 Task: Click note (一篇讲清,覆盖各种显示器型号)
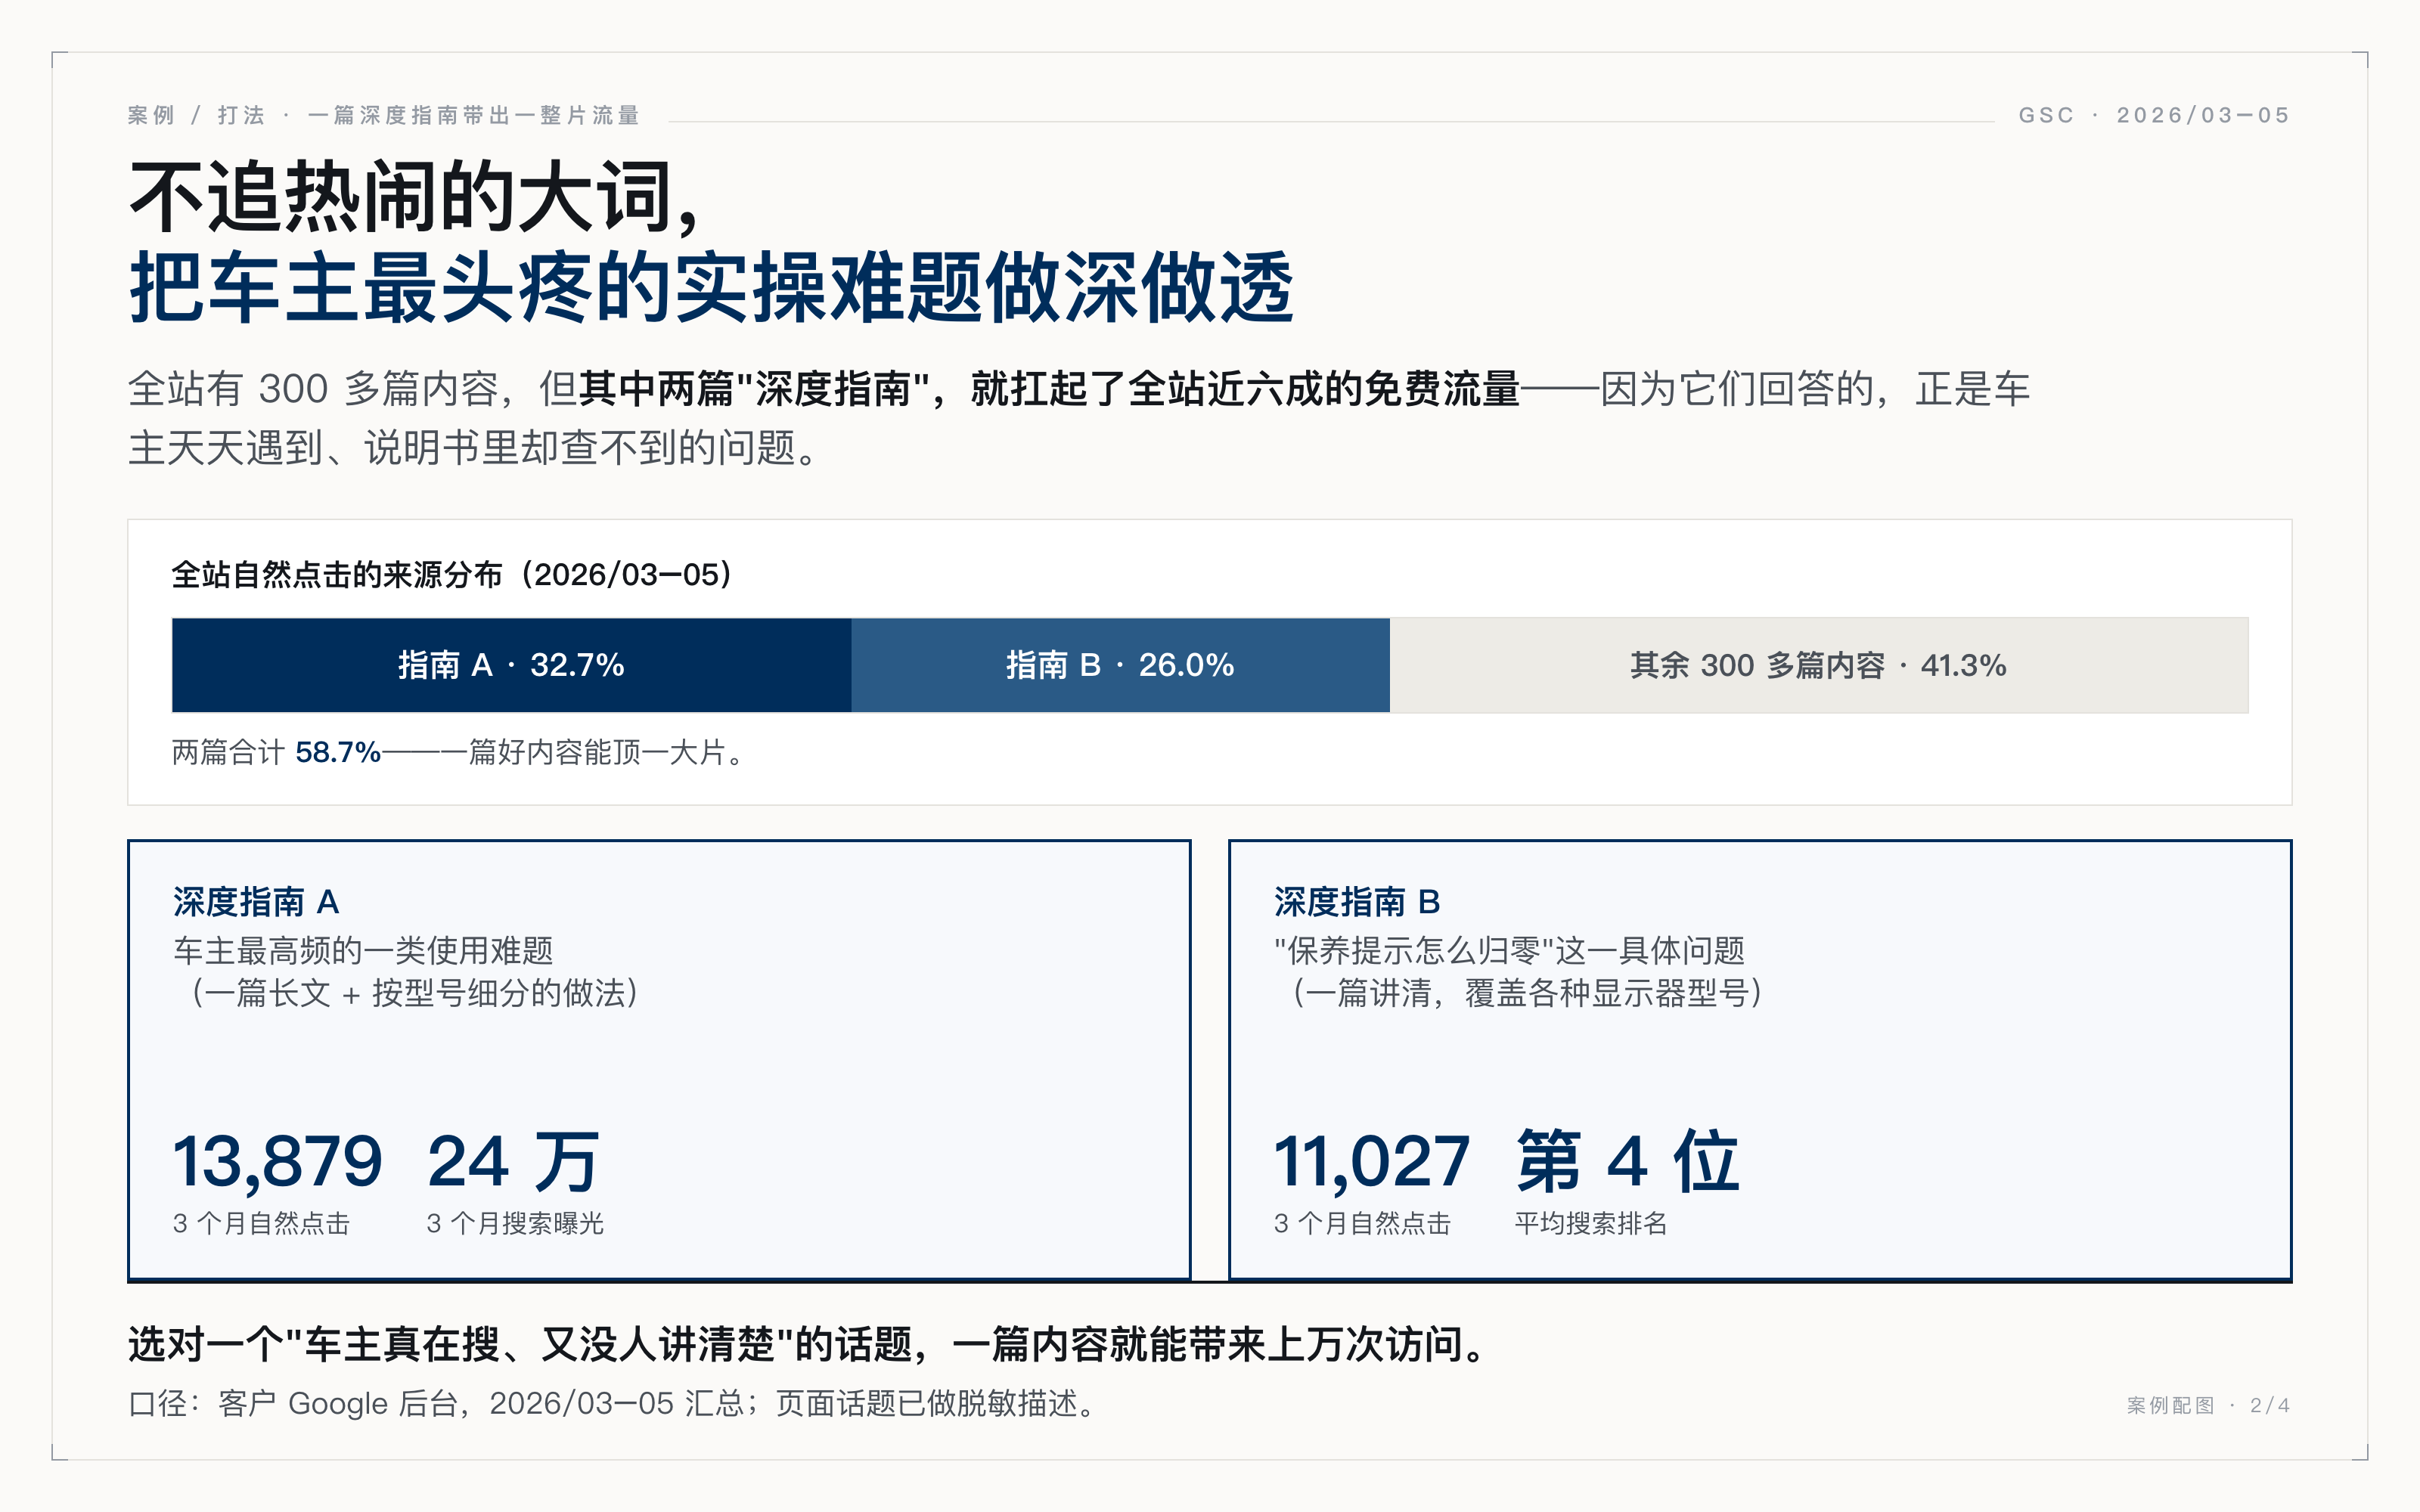1526,993
